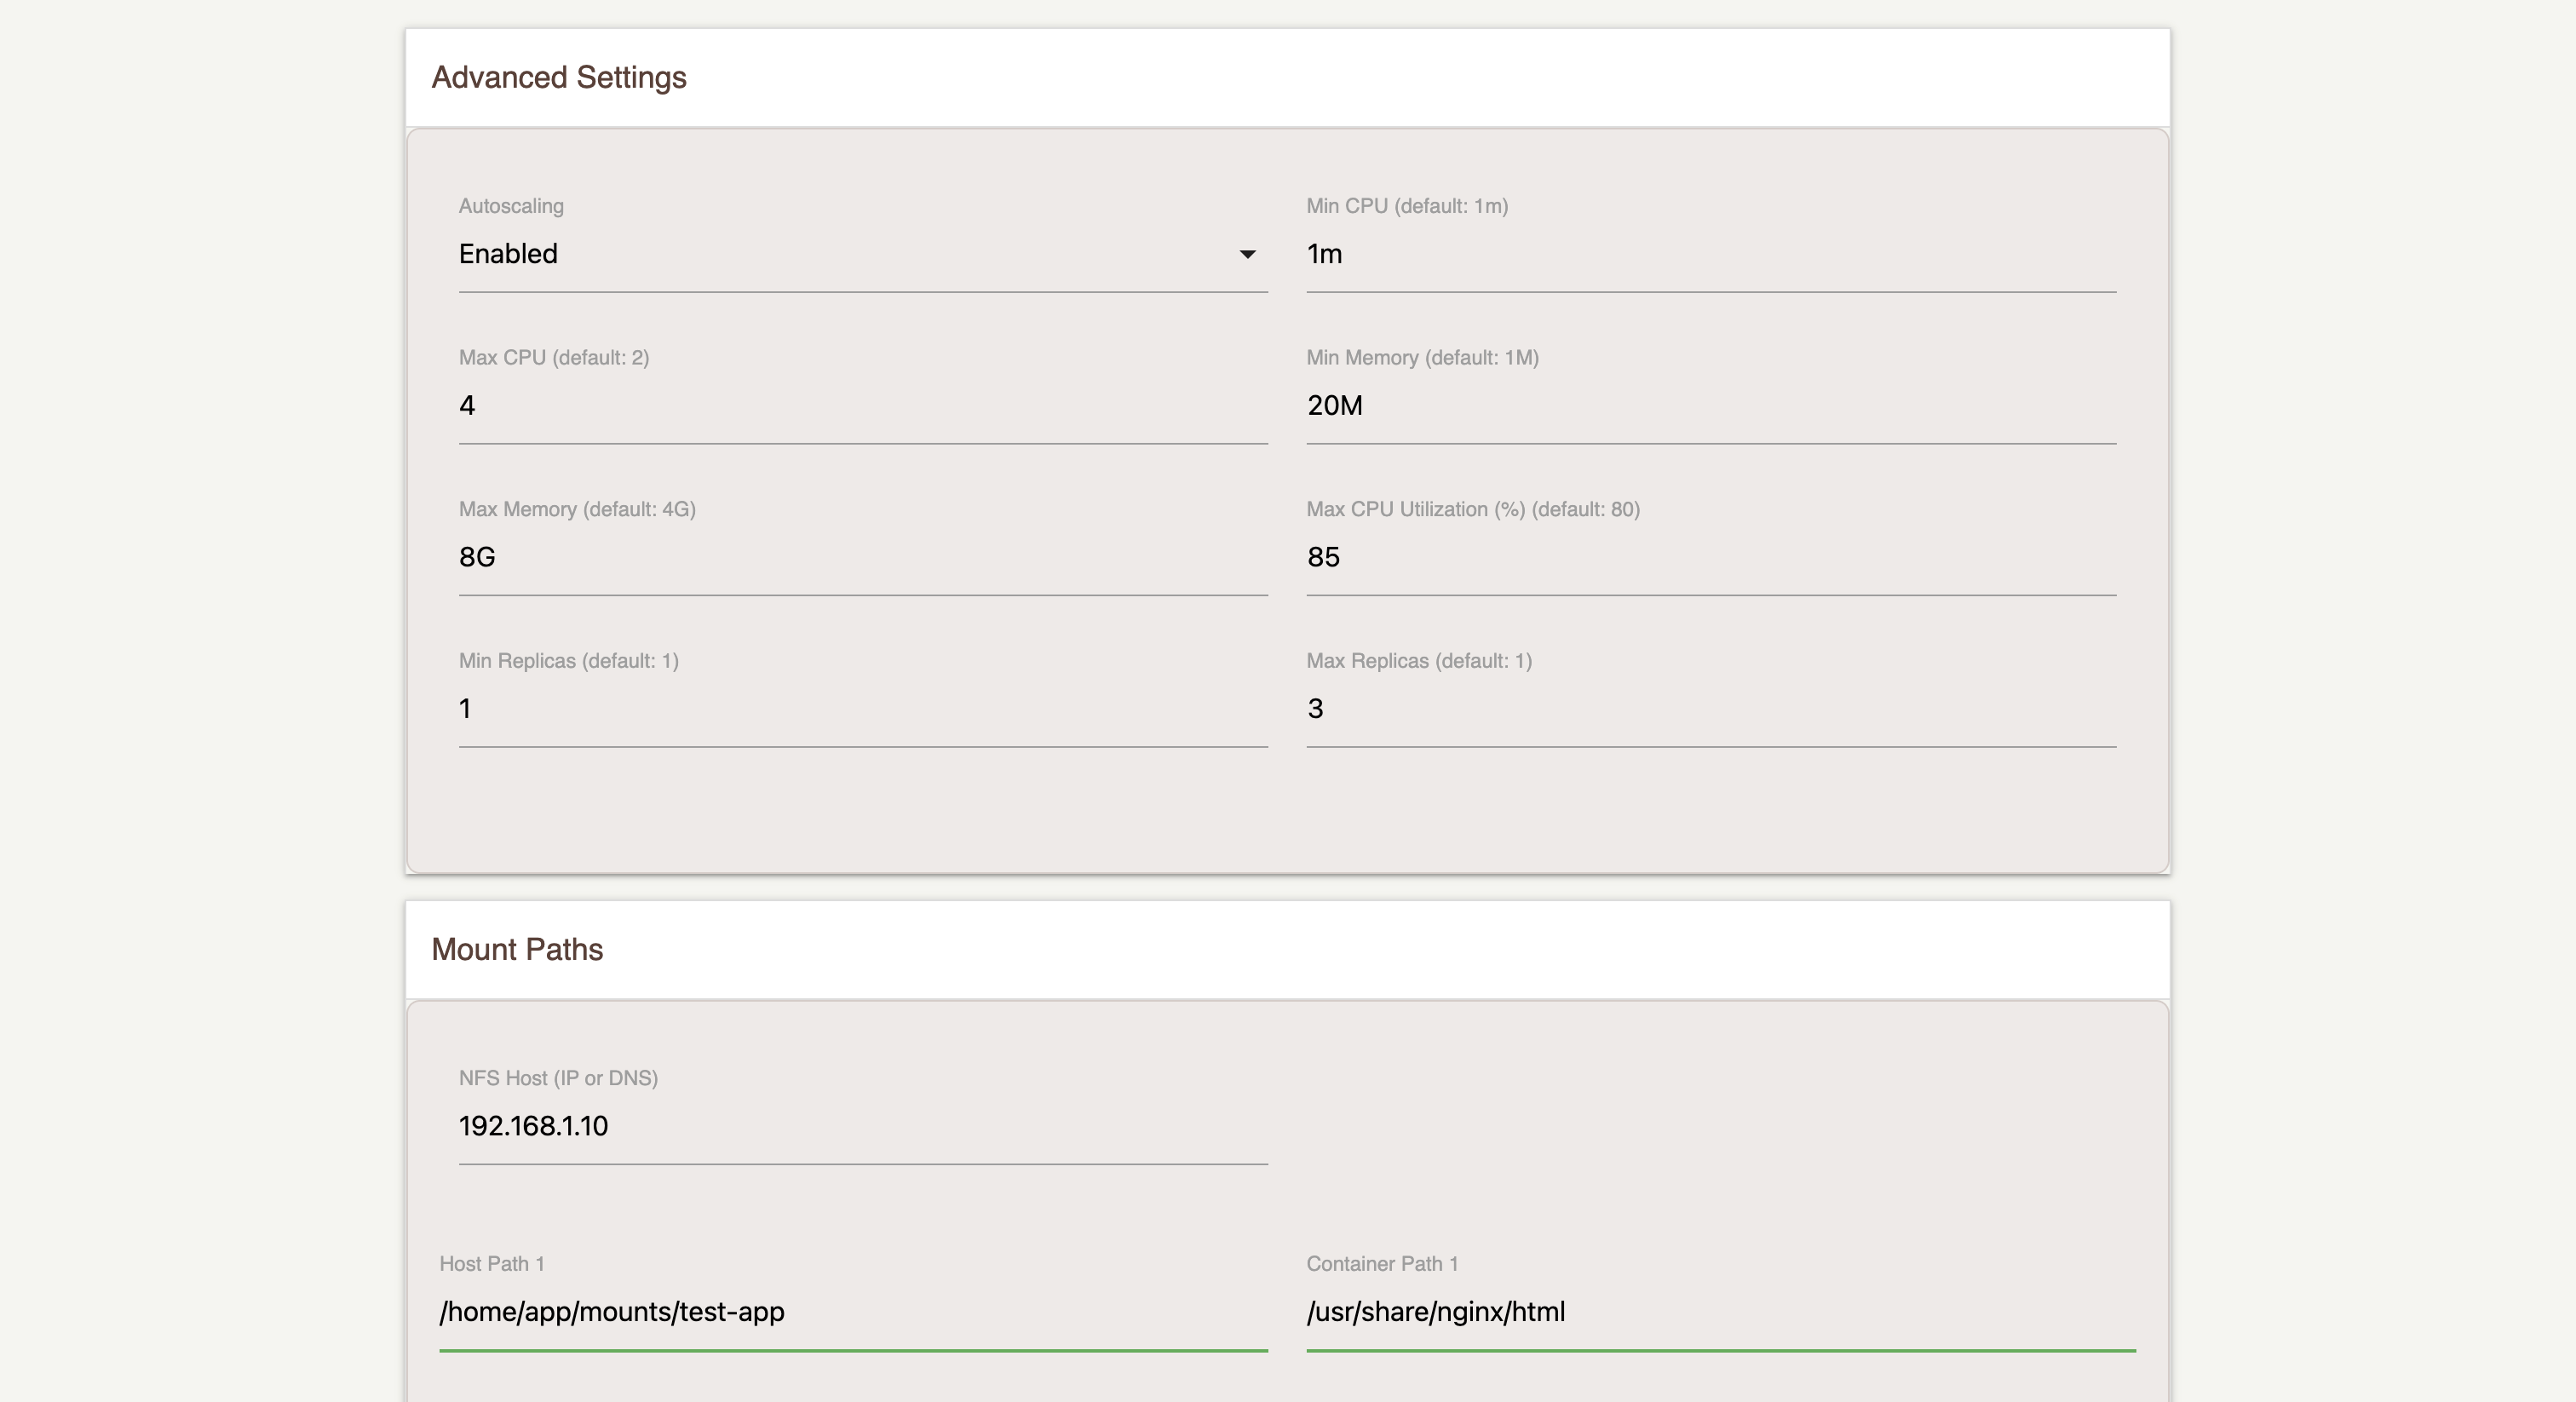Focus the Host Path 1 field
This screenshot has width=2576, height=1402.
852,1312
